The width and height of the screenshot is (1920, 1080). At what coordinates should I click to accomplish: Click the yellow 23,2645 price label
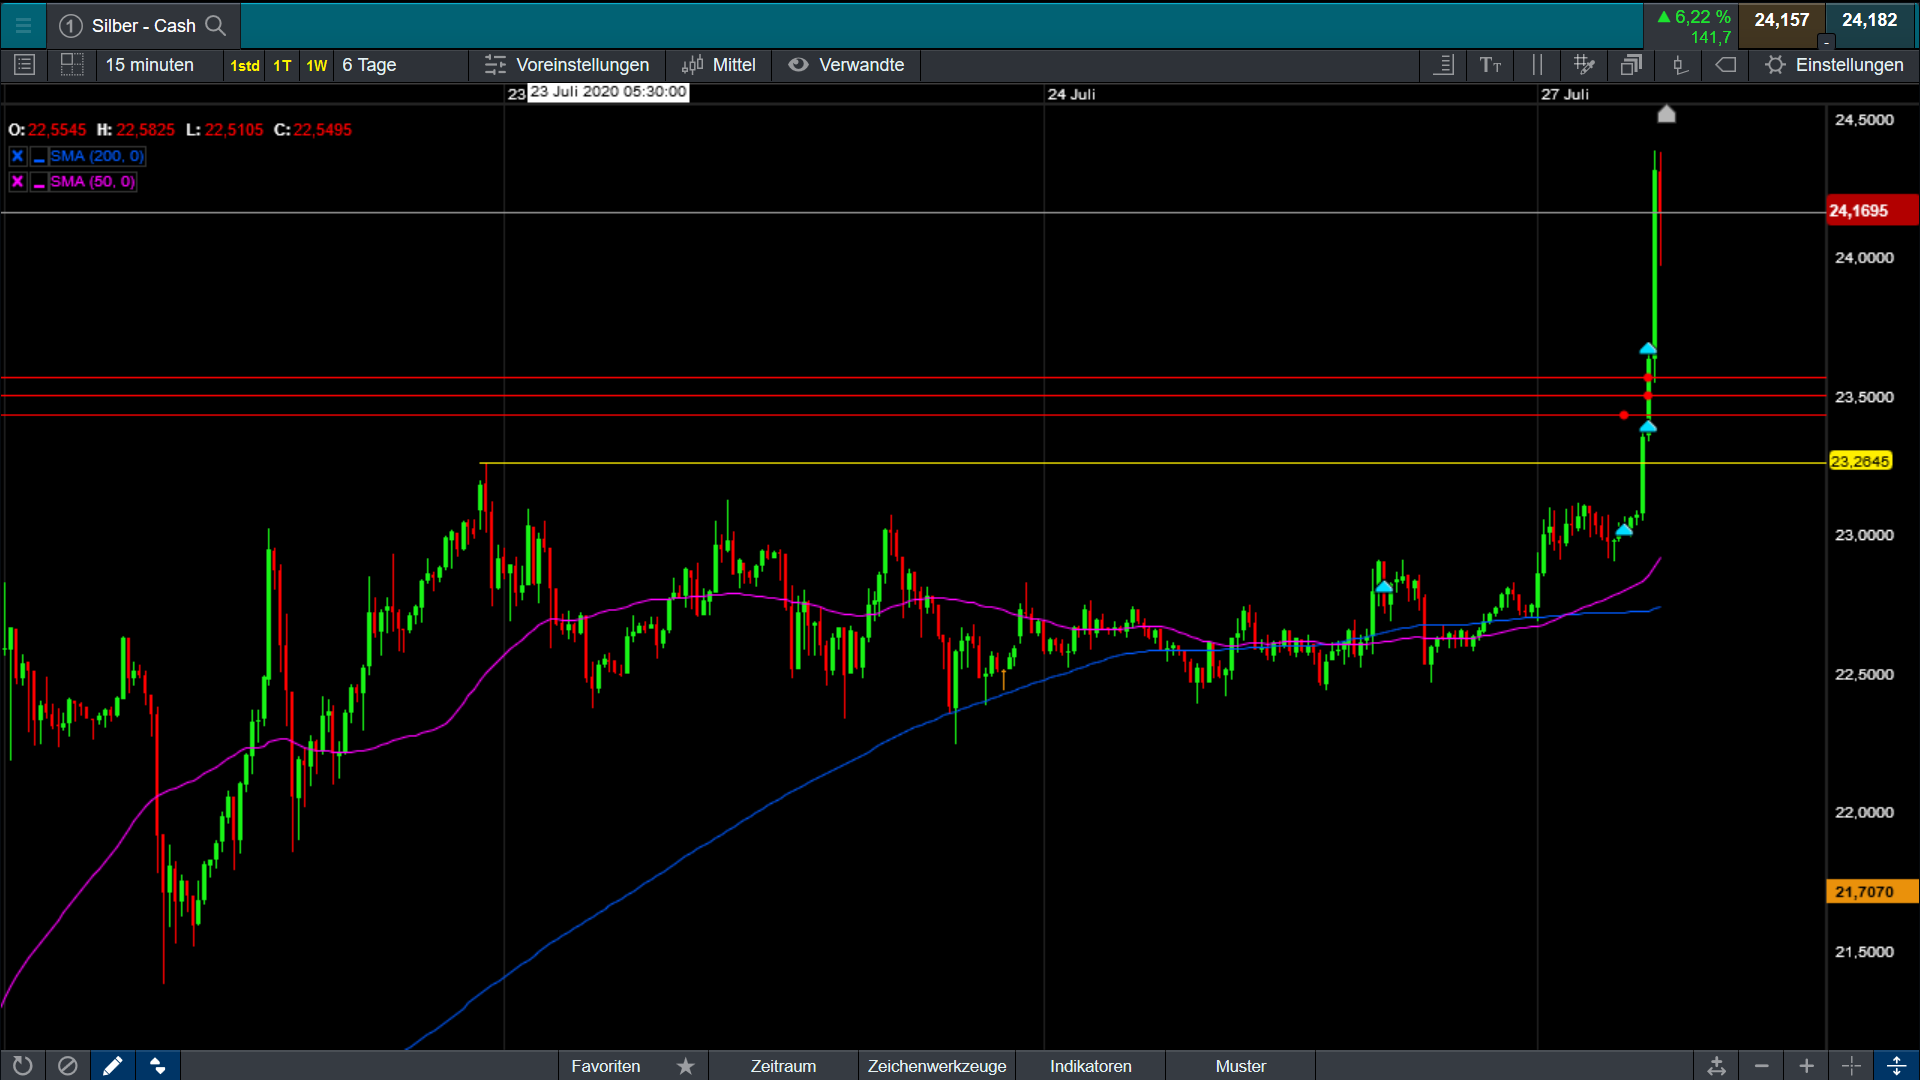click(1860, 461)
